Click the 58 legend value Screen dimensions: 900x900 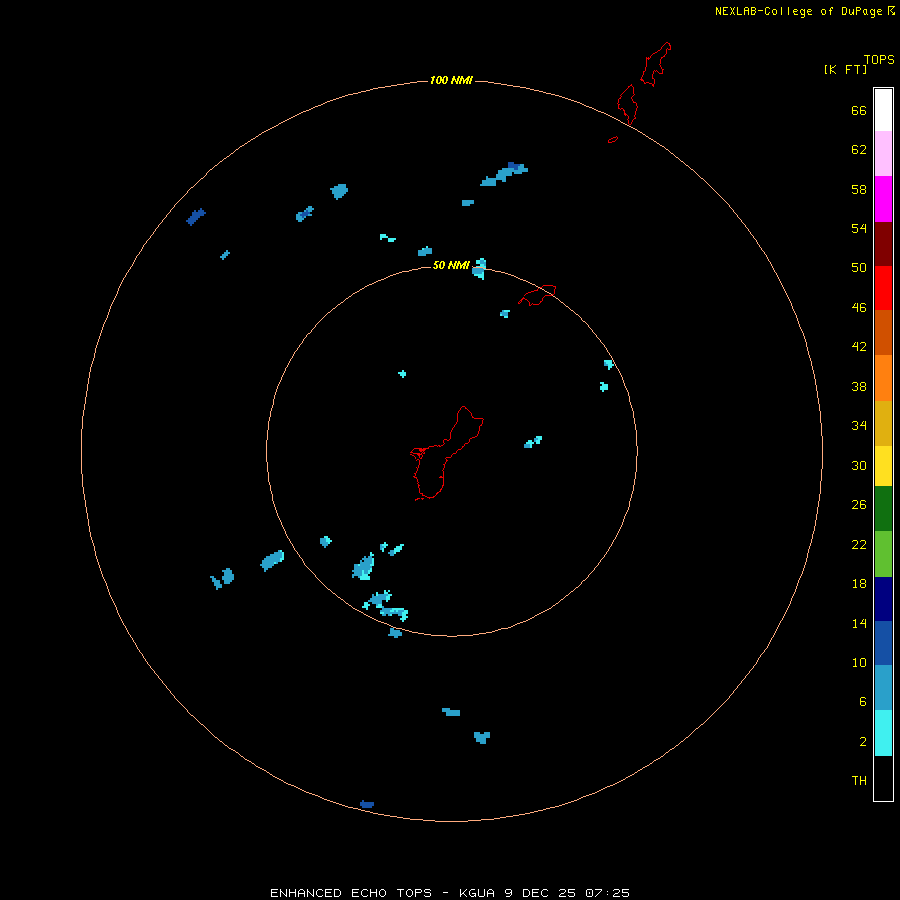pos(859,189)
